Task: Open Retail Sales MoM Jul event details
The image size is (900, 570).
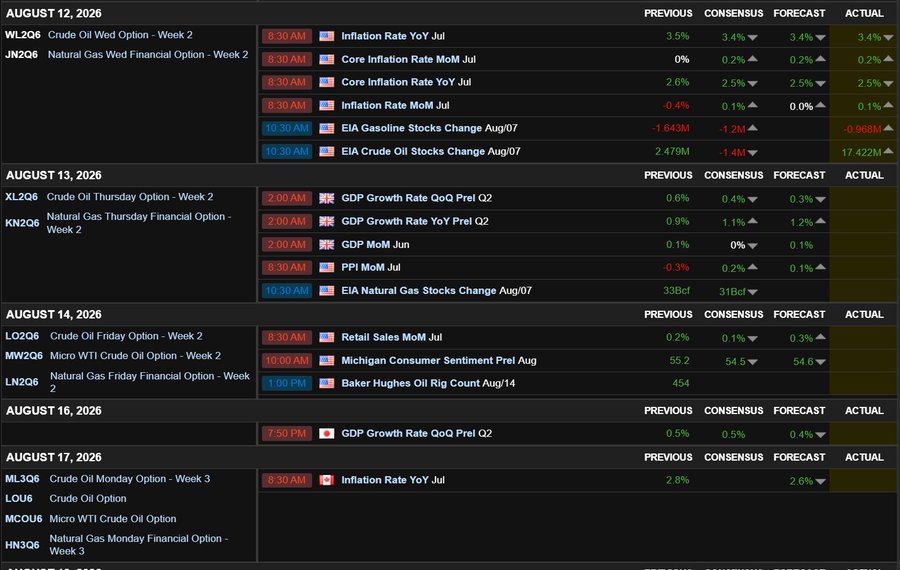Action: pos(391,337)
